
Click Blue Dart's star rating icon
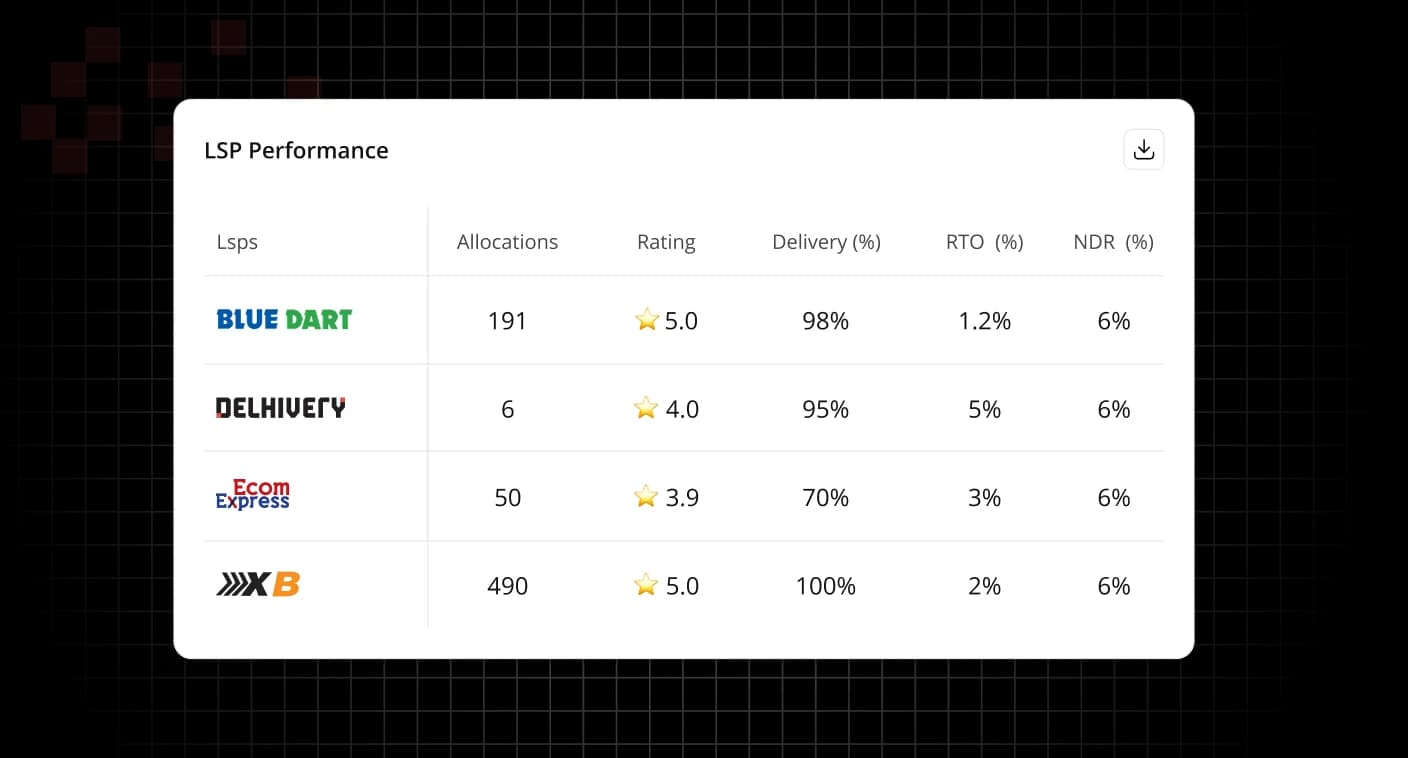pos(647,320)
